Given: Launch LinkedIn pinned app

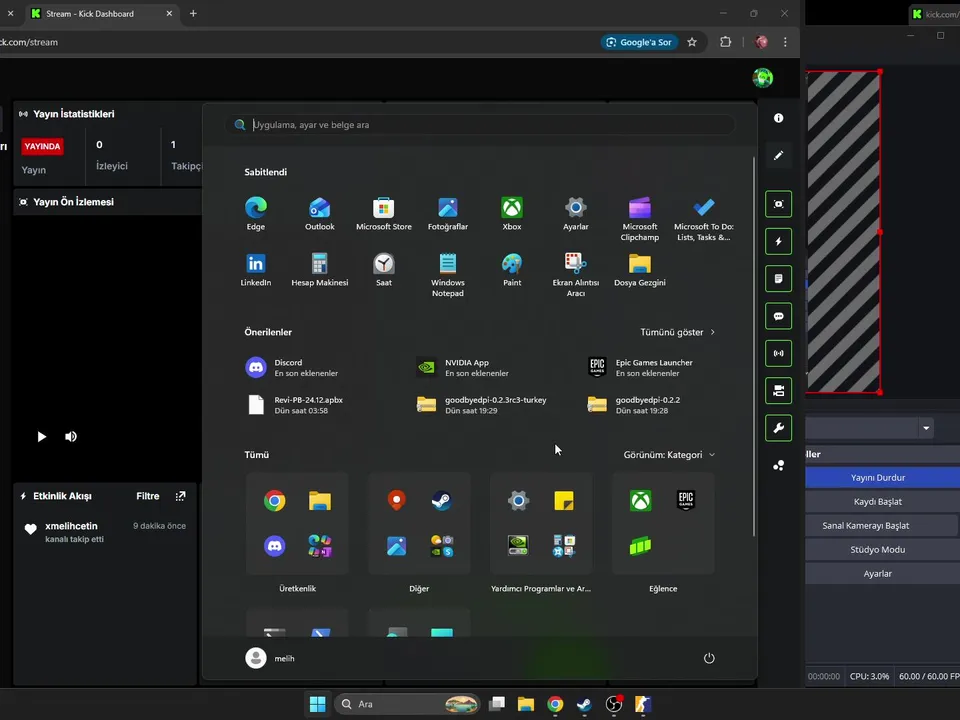Looking at the screenshot, I should click(x=255, y=270).
